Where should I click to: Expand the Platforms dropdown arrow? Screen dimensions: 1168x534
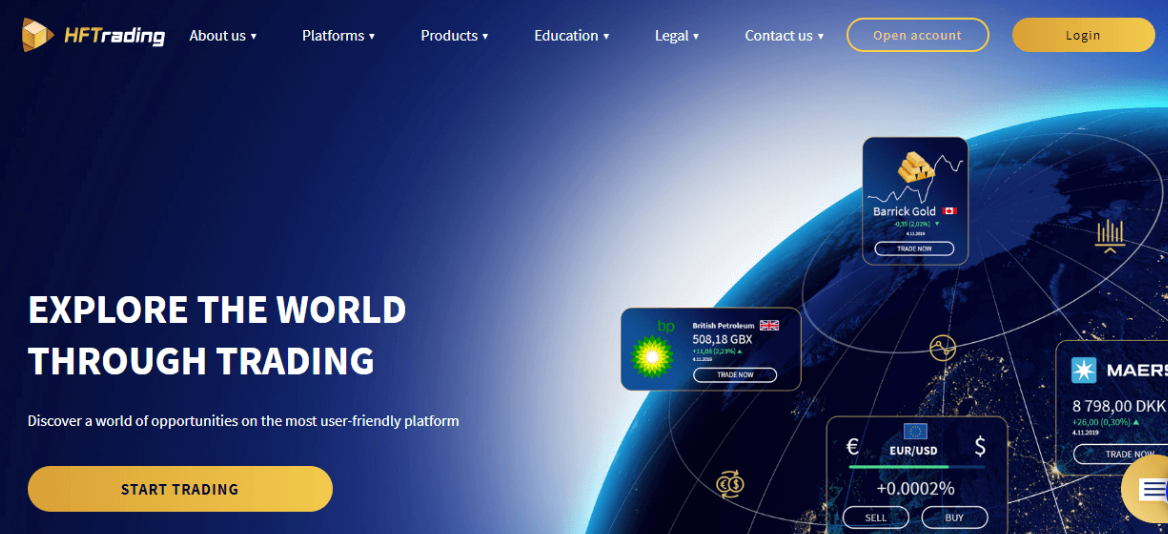pyautogui.click(x=372, y=36)
